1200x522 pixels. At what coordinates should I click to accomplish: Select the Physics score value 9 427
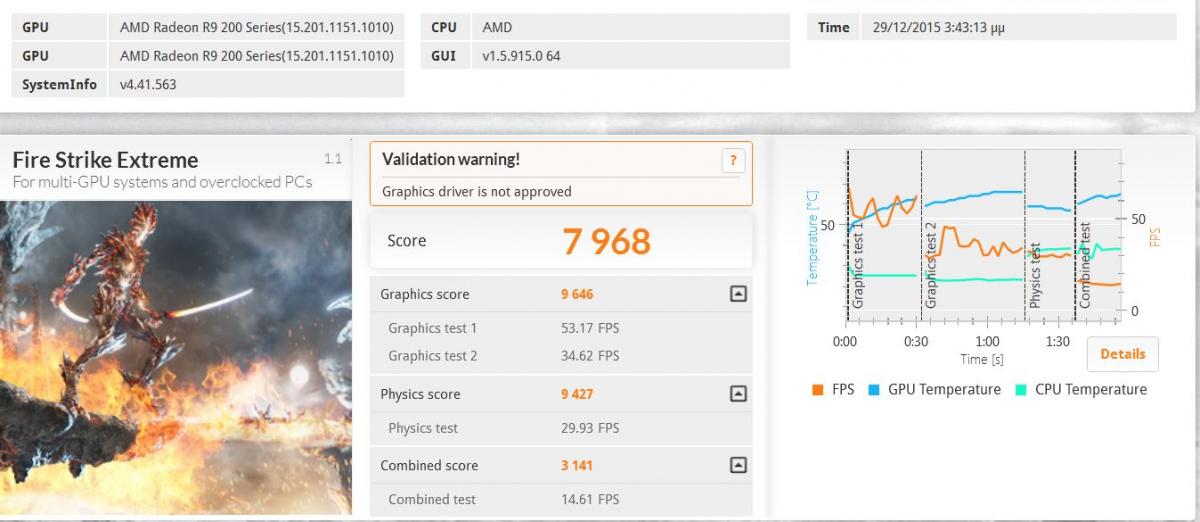[x=577, y=394]
